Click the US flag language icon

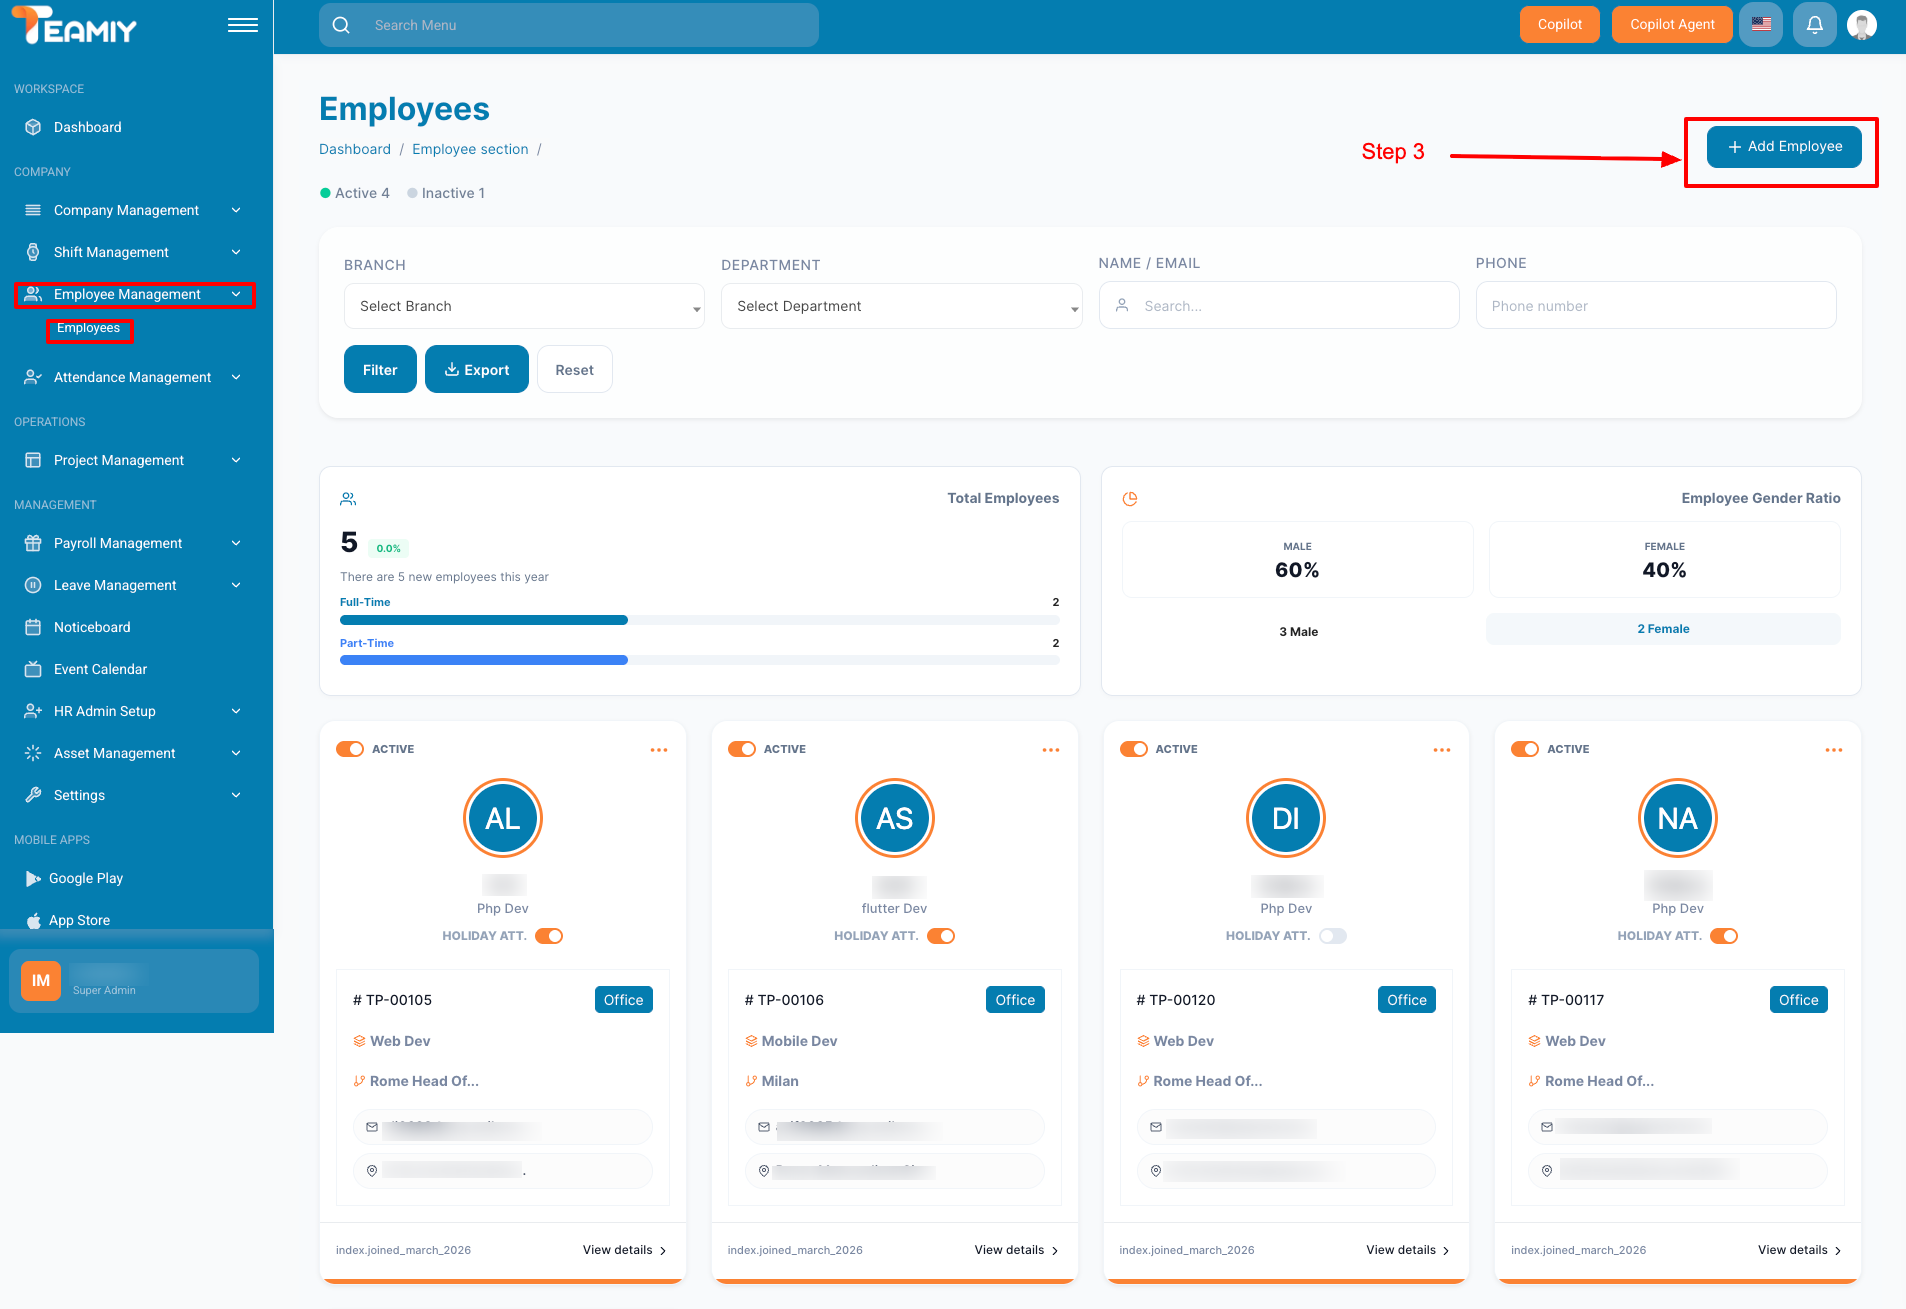pyautogui.click(x=1761, y=25)
